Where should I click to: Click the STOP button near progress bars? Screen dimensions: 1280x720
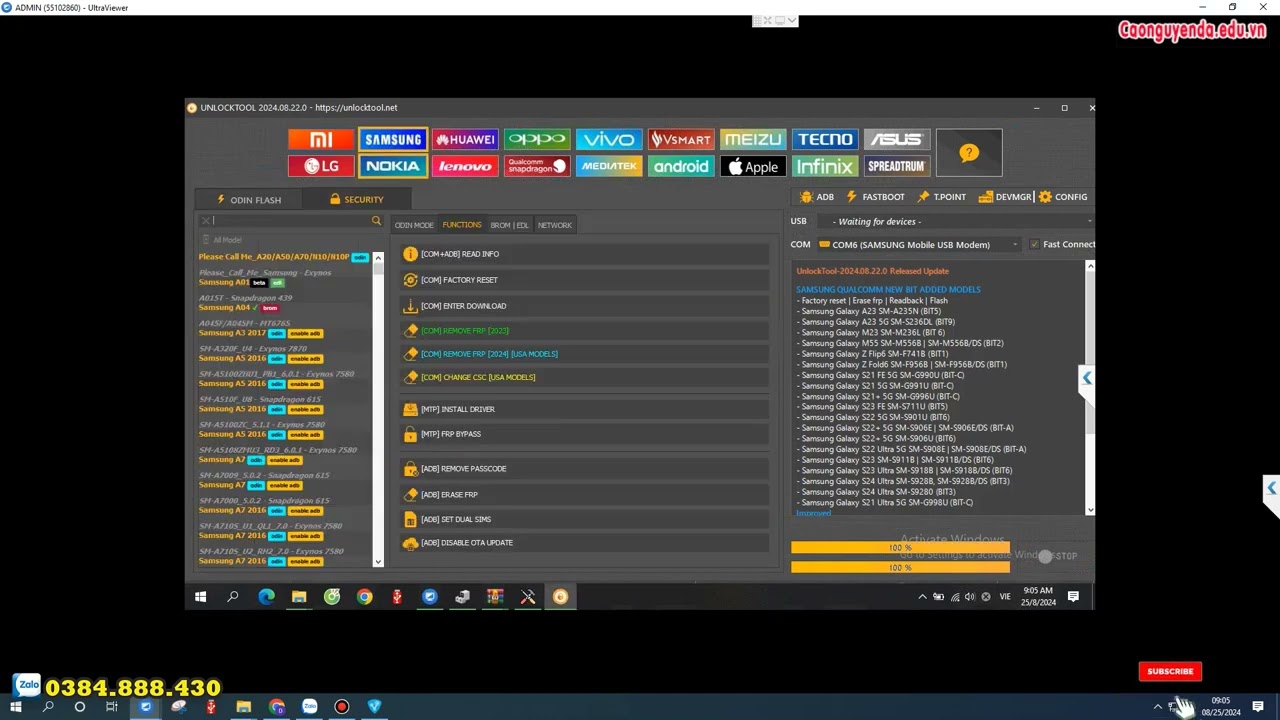click(x=1058, y=556)
